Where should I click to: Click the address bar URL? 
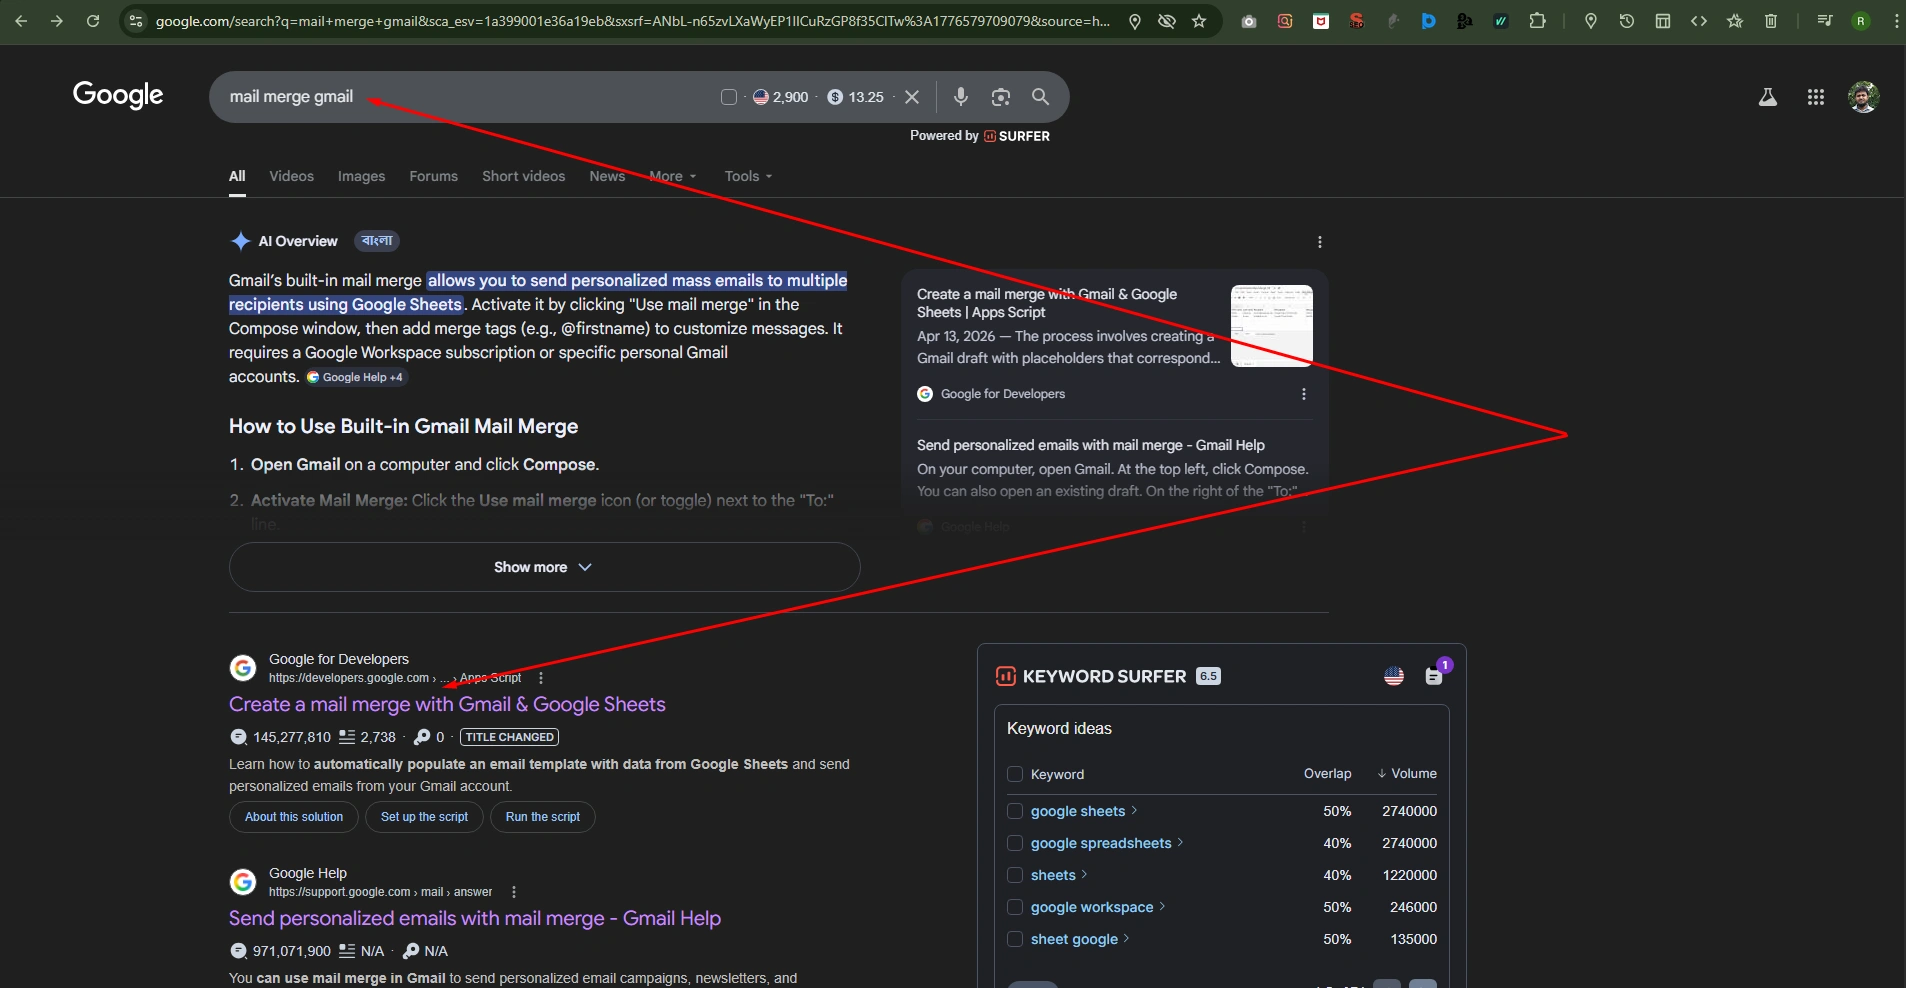coord(632,21)
